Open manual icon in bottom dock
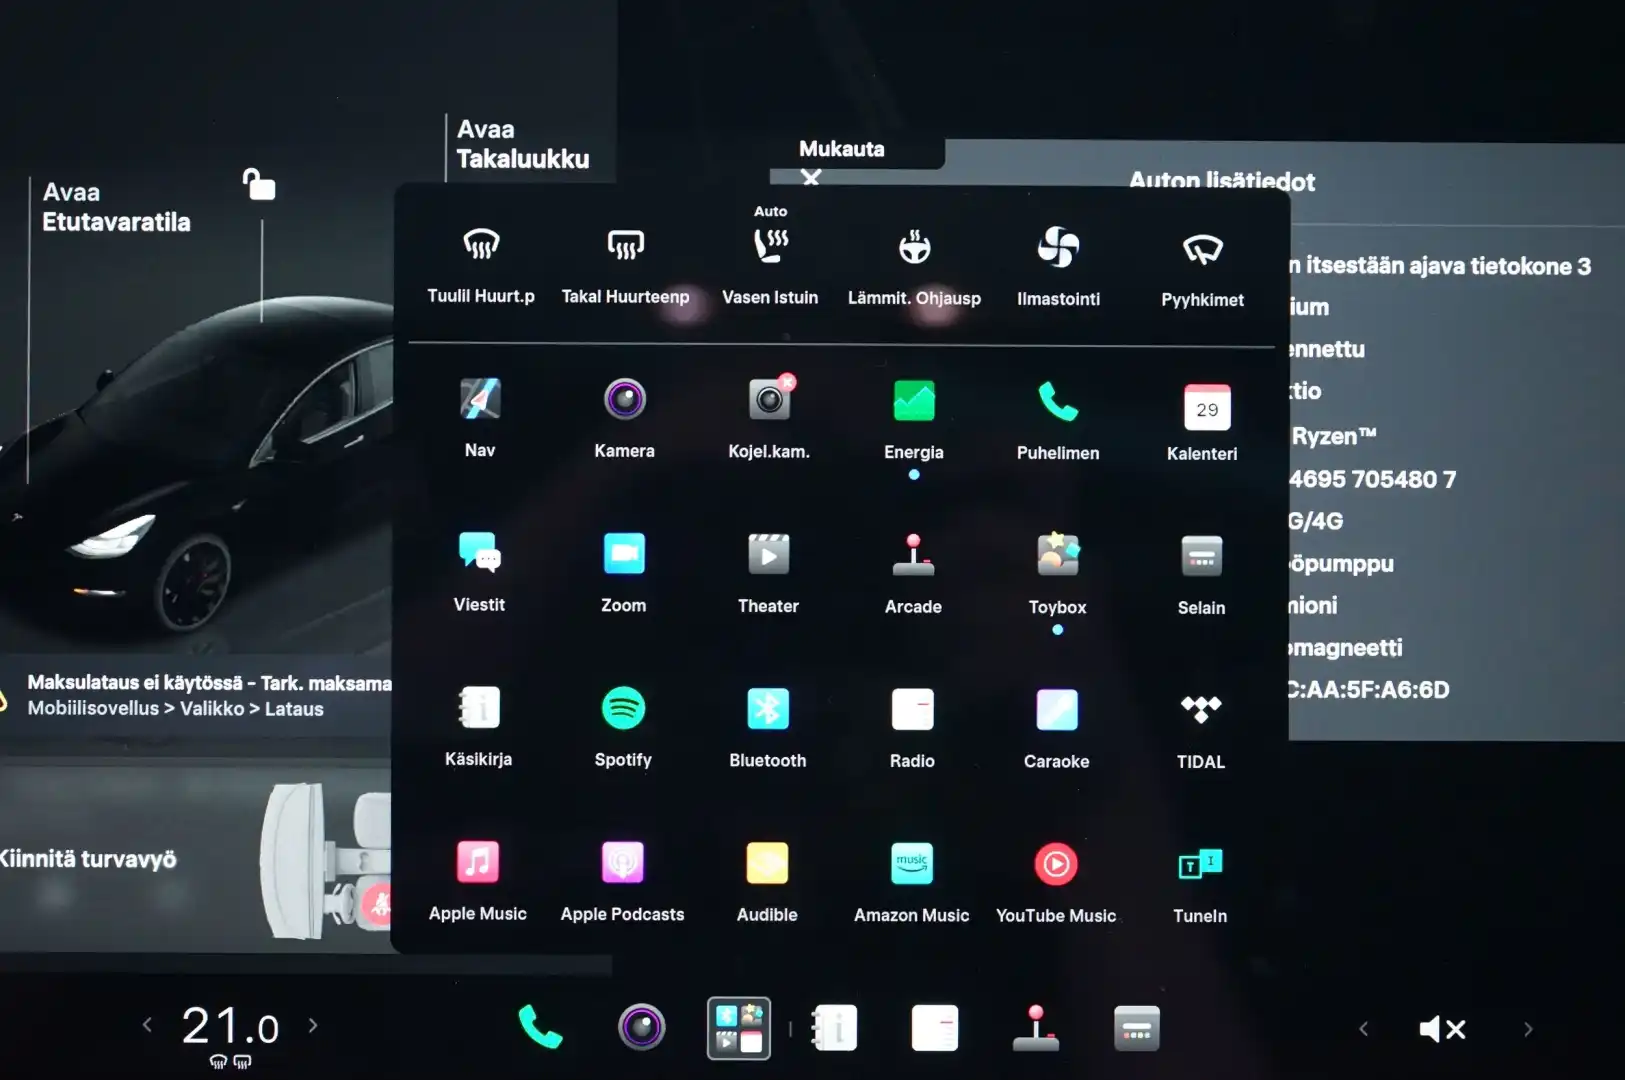Screen dimensions: 1625x1080 pyautogui.click(x=835, y=1028)
